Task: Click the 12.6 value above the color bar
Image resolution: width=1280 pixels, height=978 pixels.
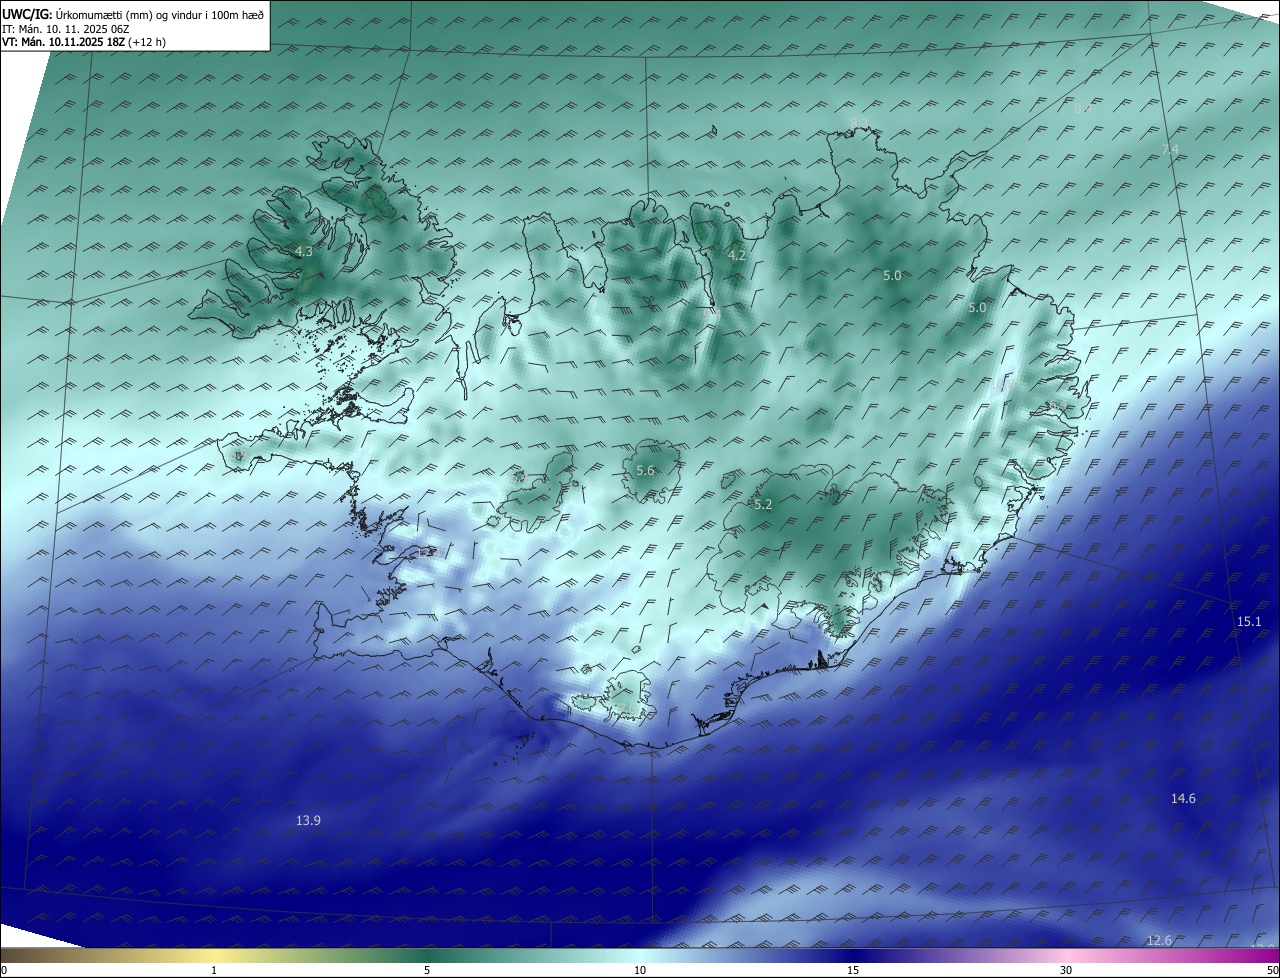Action: point(1159,940)
